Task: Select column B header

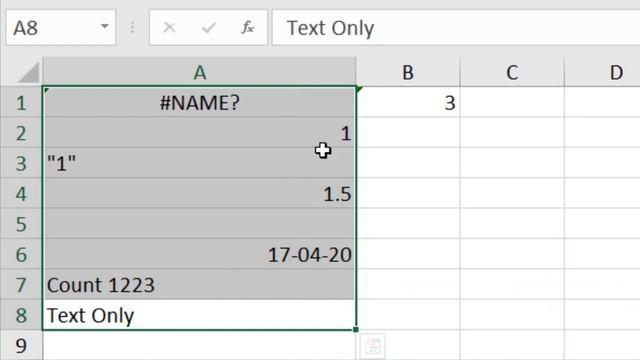Action: point(408,72)
